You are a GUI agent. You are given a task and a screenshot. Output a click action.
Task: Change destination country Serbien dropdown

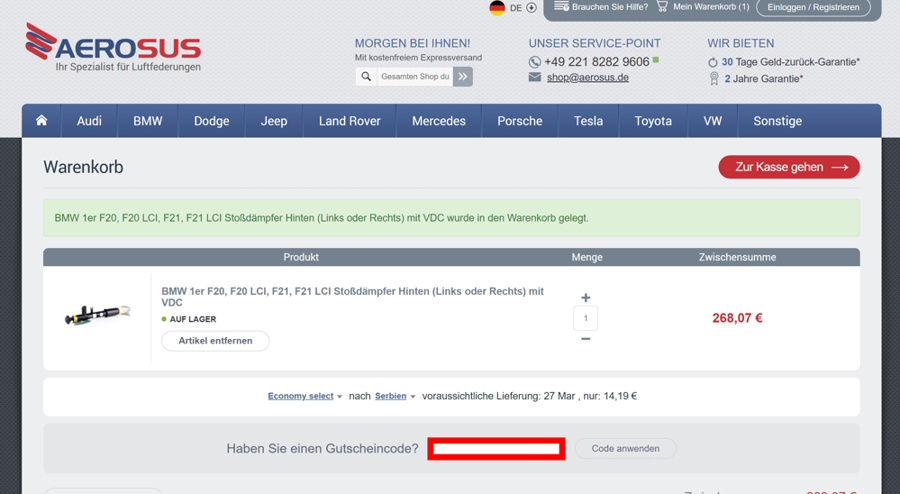(395, 396)
